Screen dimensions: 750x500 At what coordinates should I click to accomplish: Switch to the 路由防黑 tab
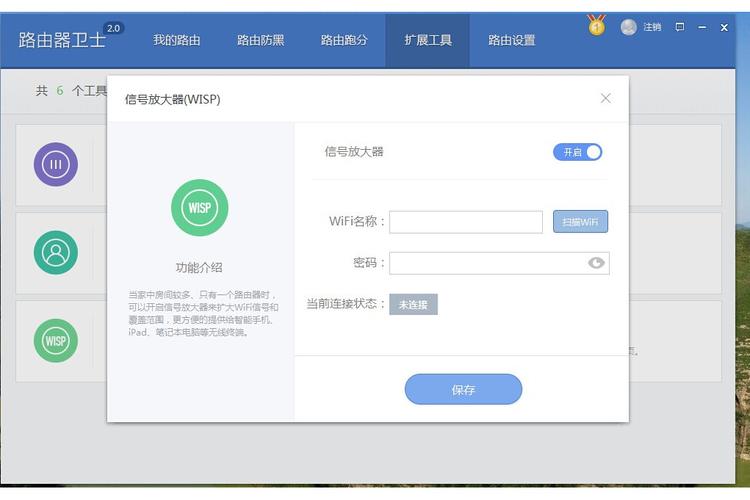[x=260, y=41]
